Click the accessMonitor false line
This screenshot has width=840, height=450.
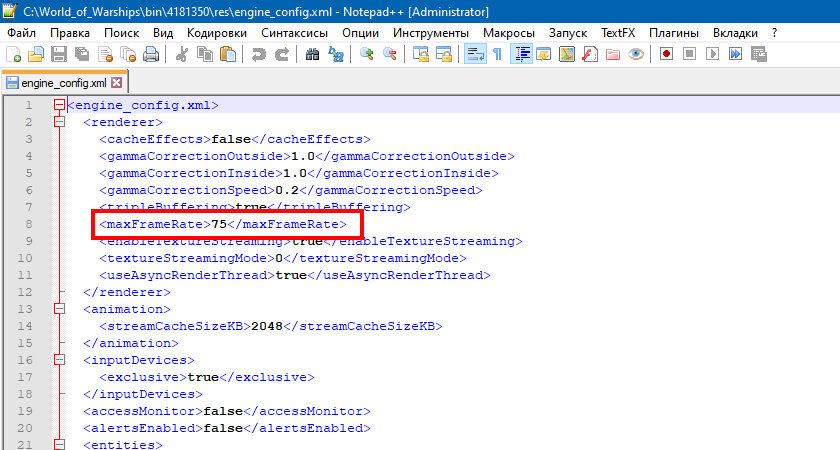click(227, 411)
